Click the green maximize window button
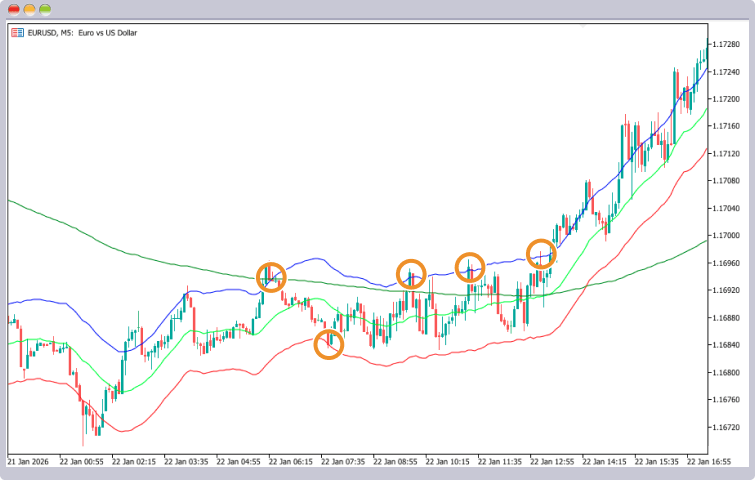This screenshot has height=480, width=755. click(x=45, y=9)
